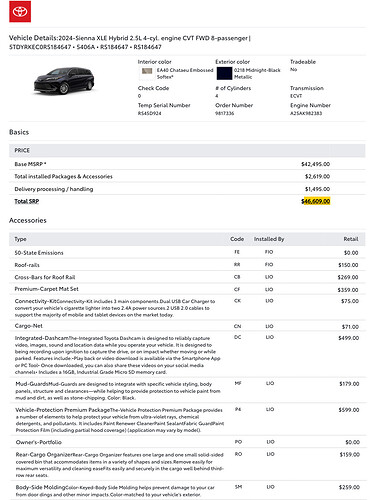Open the Sienna vehicle thumbnail image
This screenshot has width=378, height=500.
click(64, 80)
